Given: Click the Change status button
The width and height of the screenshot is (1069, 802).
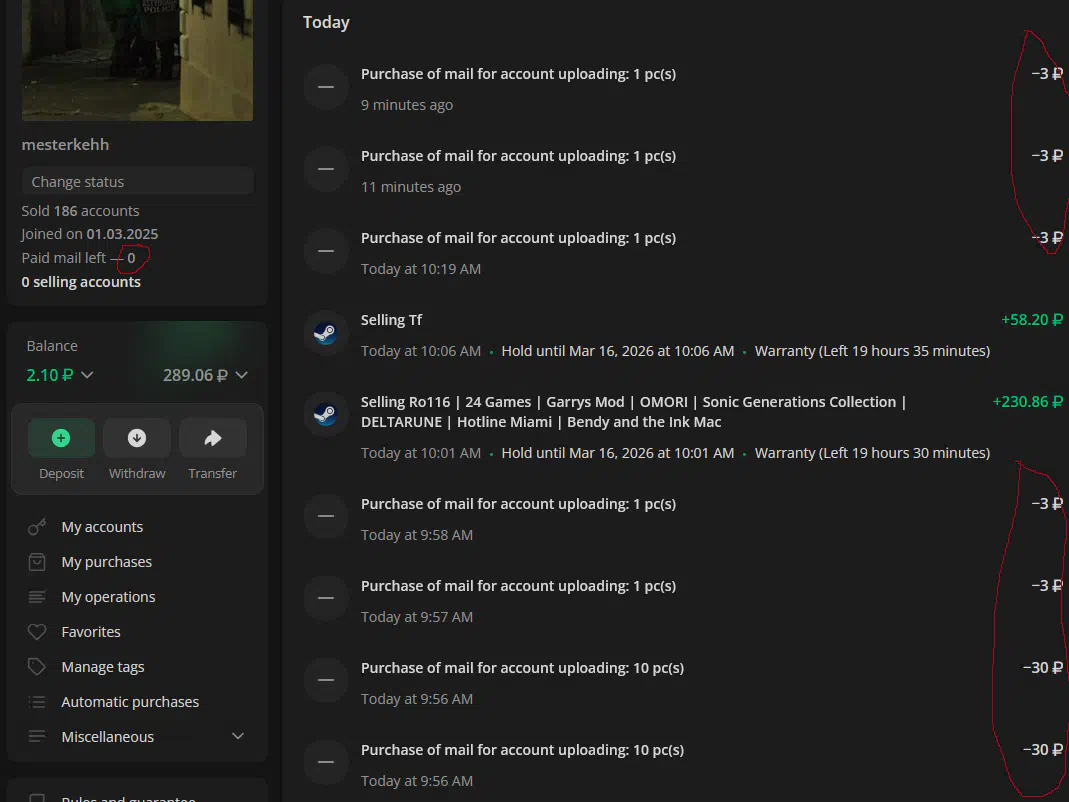Looking at the screenshot, I should point(137,182).
